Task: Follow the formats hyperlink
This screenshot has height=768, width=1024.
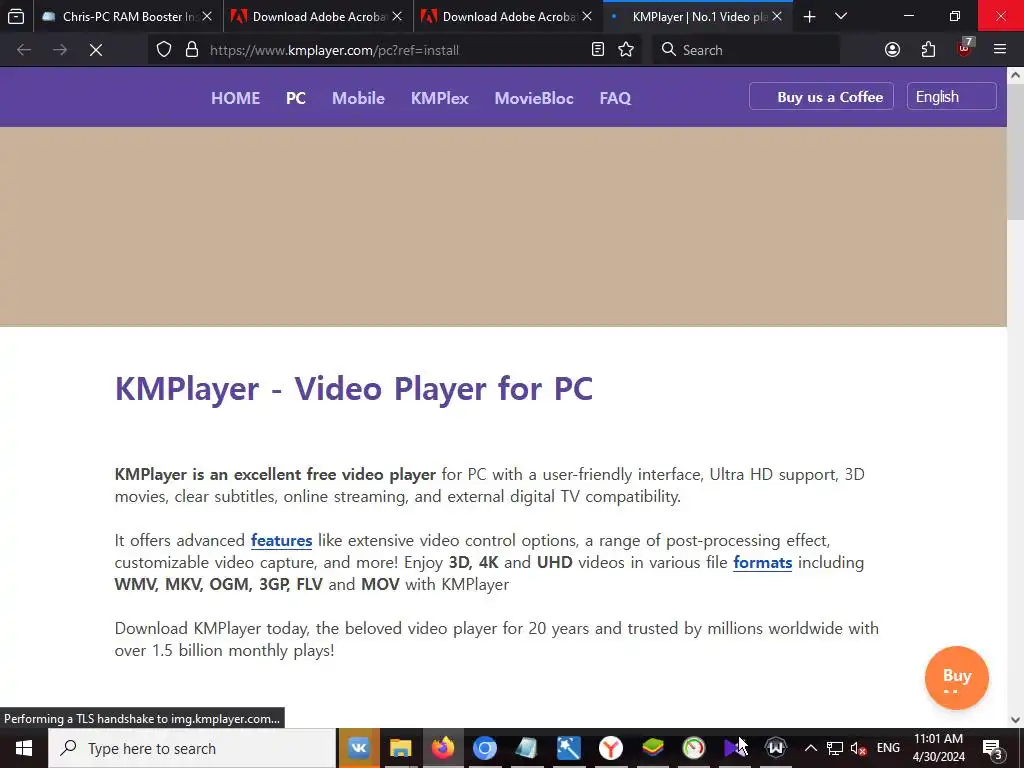Action: (x=763, y=562)
